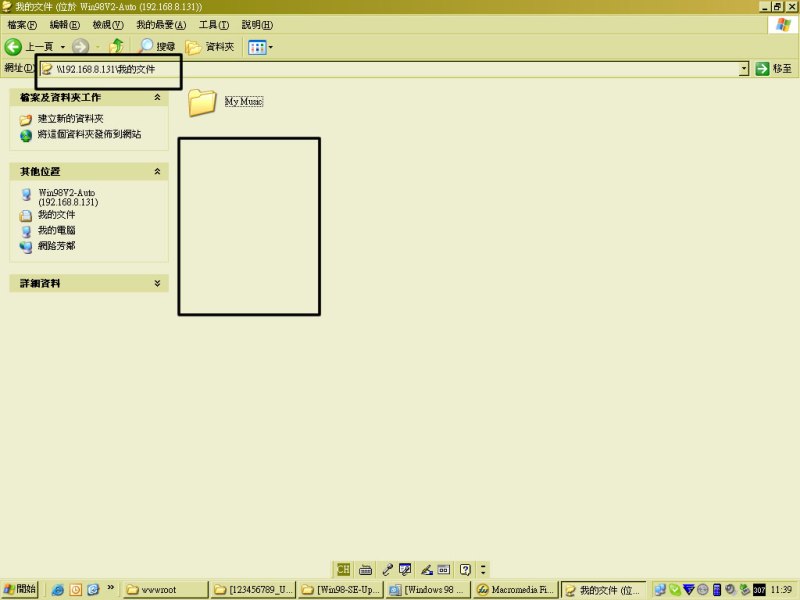Viewport: 800px width, 600px height.
Task: Go to 我的電腦 link
Action: [x=57, y=231]
